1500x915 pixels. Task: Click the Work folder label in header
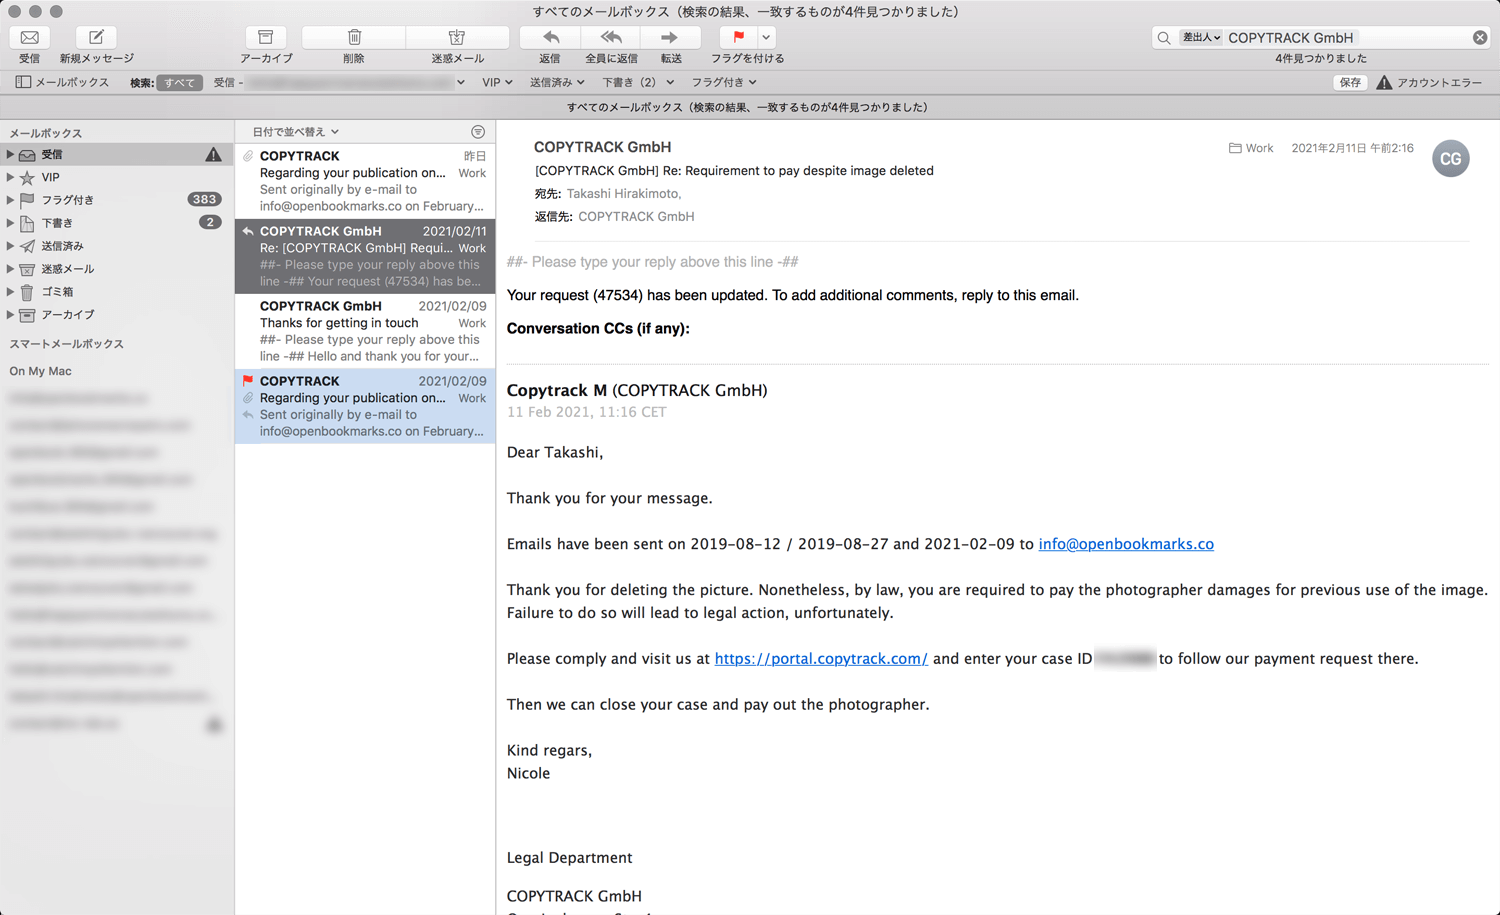pos(1251,148)
